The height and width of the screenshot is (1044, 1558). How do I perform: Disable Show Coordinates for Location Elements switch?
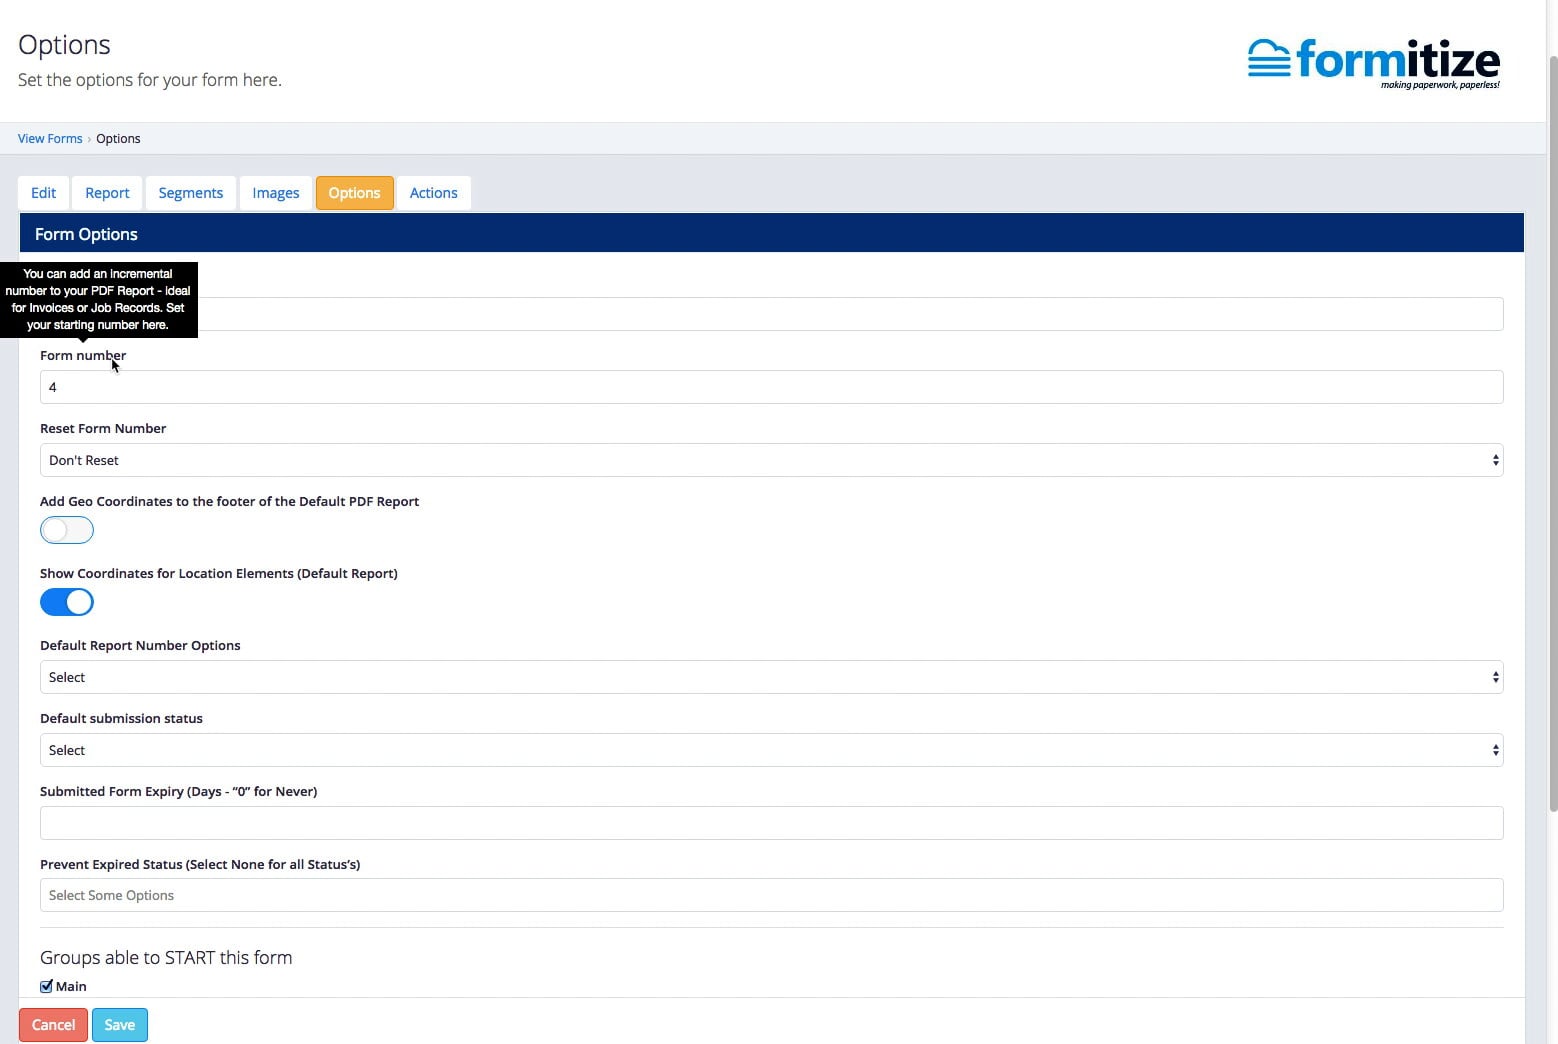pyautogui.click(x=67, y=602)
